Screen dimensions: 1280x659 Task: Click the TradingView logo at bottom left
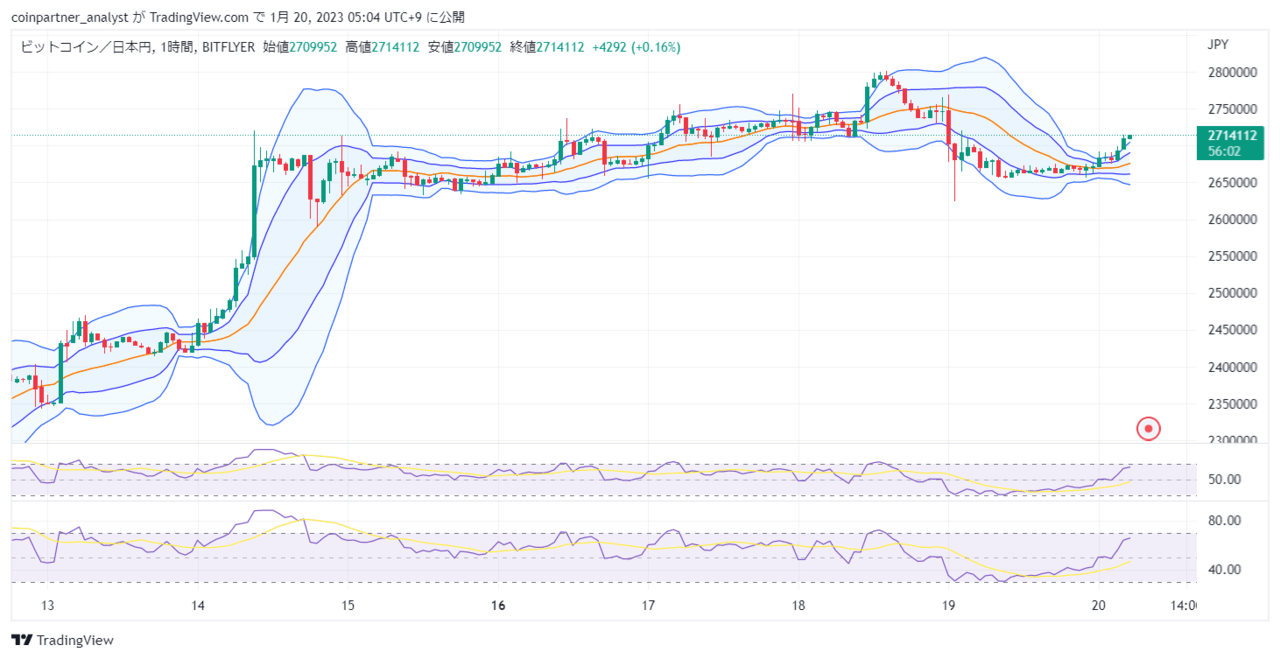pos(62,640)
